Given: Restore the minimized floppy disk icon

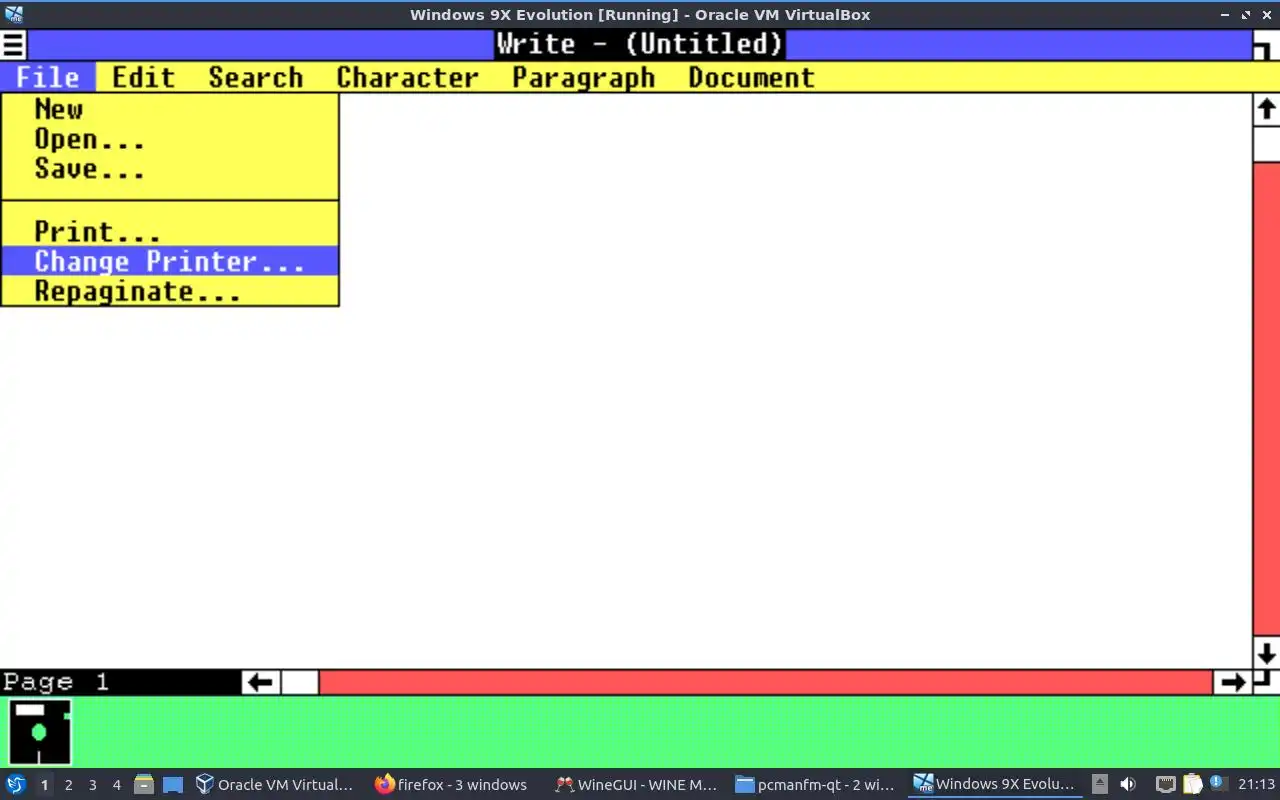Looking at the screenshot, I should click(x=40, y=732).
